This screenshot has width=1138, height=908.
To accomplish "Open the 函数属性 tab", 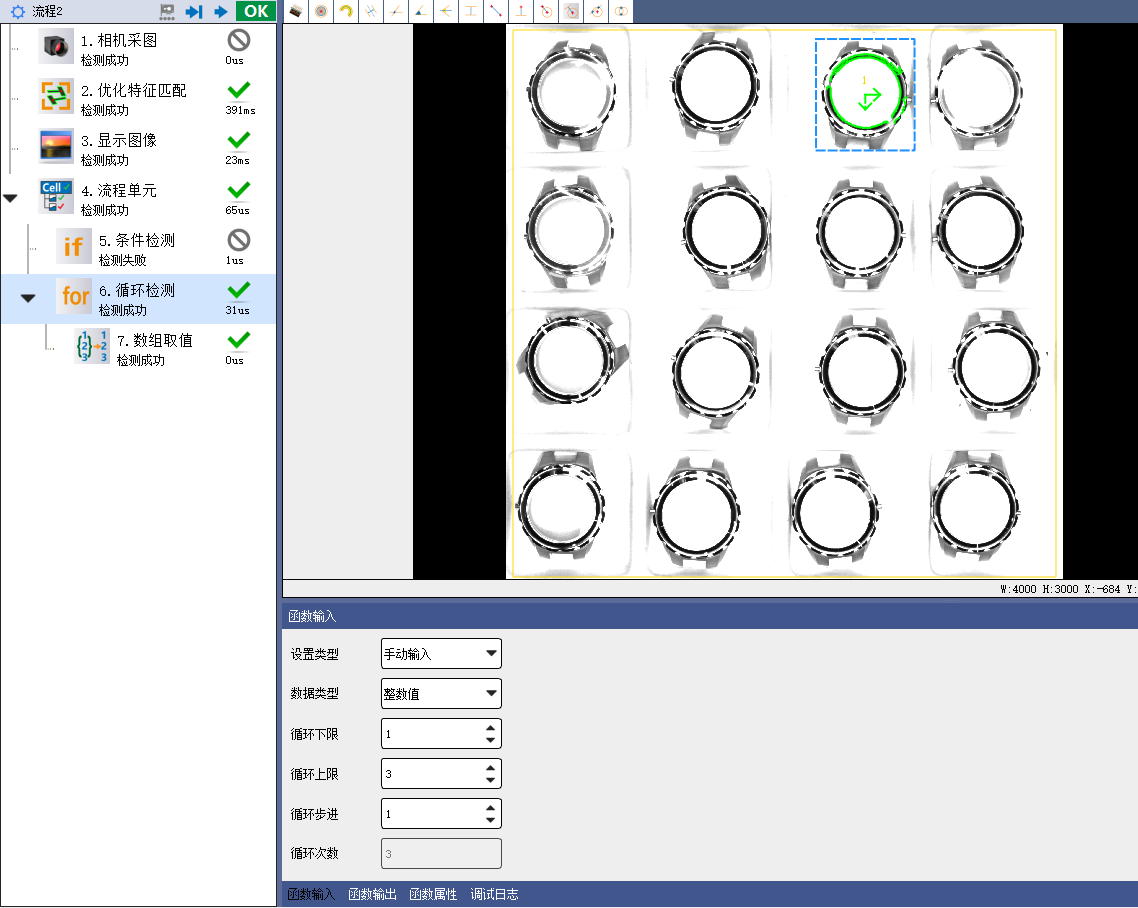I will (433, 894).
